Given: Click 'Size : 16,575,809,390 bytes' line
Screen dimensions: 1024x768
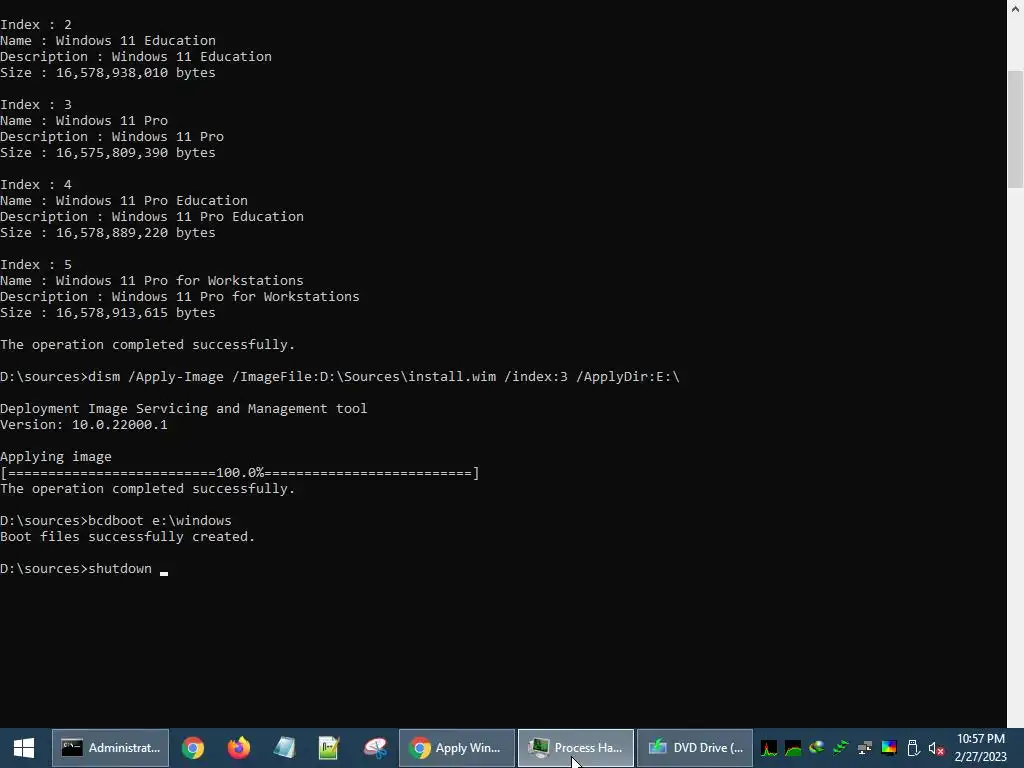Looking at the screenshot, I should coord(108,153).
